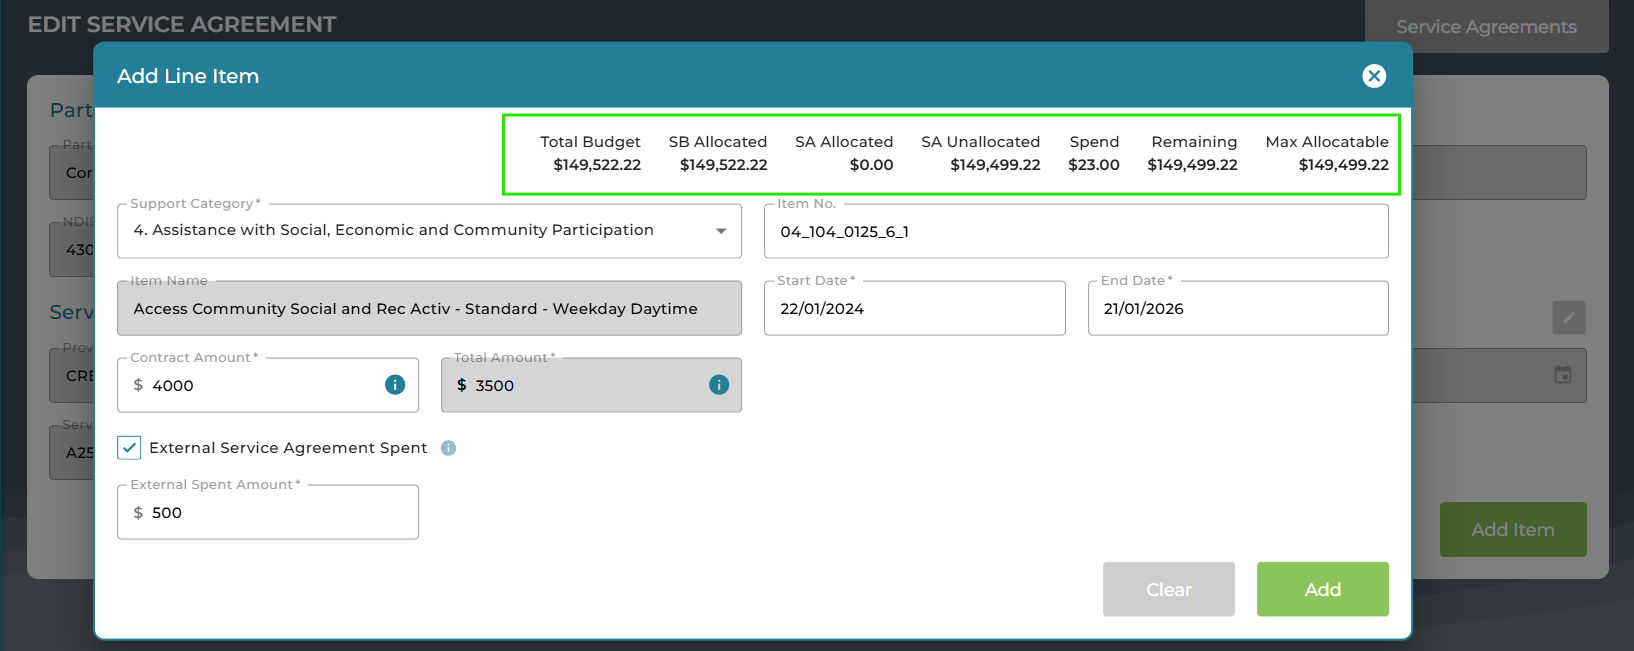Click the pencil edit icon behind dialog
The height and width of the screenshot is (651, 1634).
click(1568, 318)
